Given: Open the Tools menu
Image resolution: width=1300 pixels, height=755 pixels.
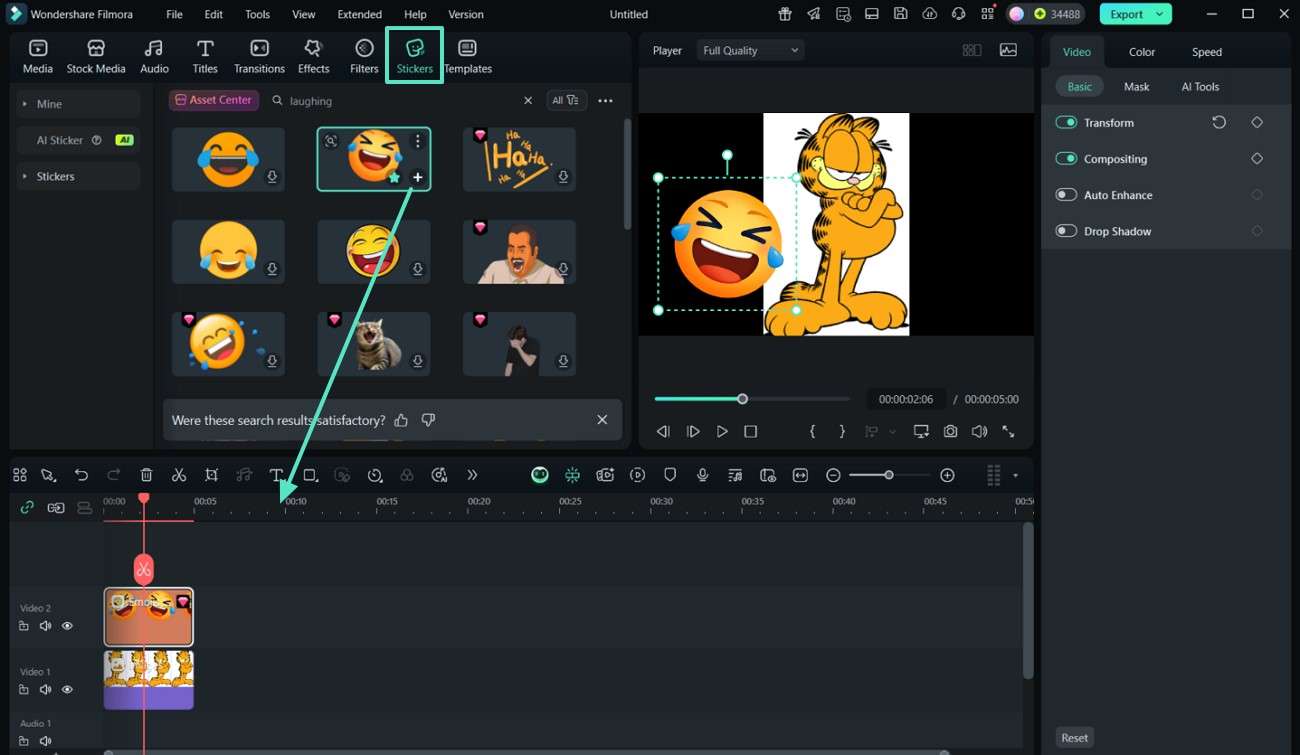Looking at the screenshot, I should (257, 14).
